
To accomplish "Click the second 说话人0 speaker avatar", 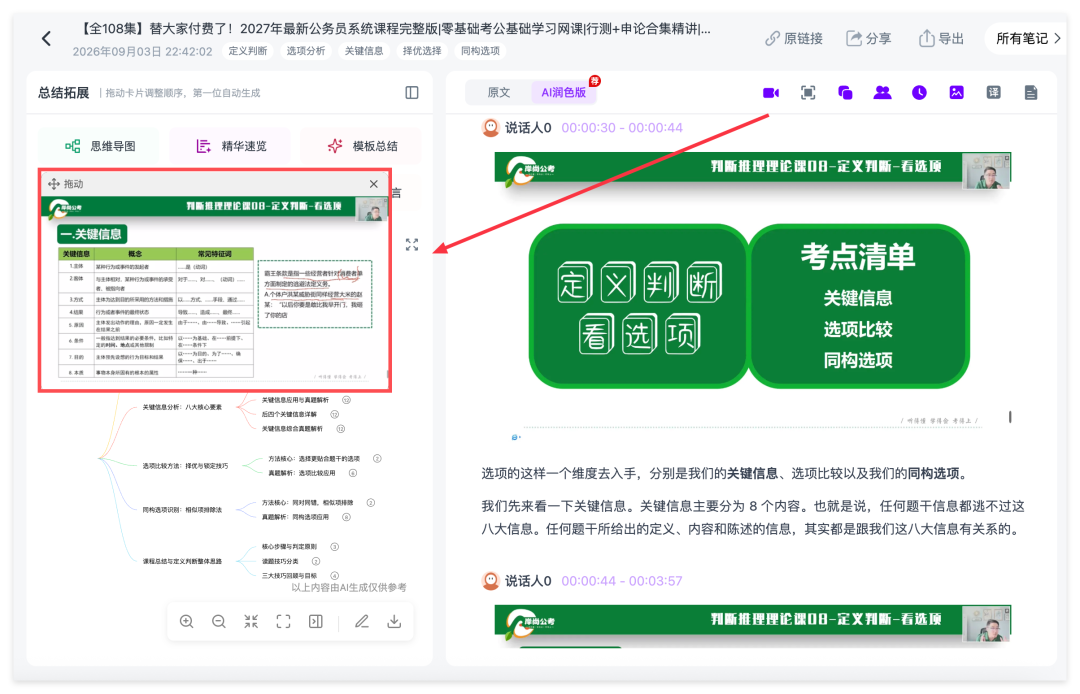I will (x=490, y=581).
